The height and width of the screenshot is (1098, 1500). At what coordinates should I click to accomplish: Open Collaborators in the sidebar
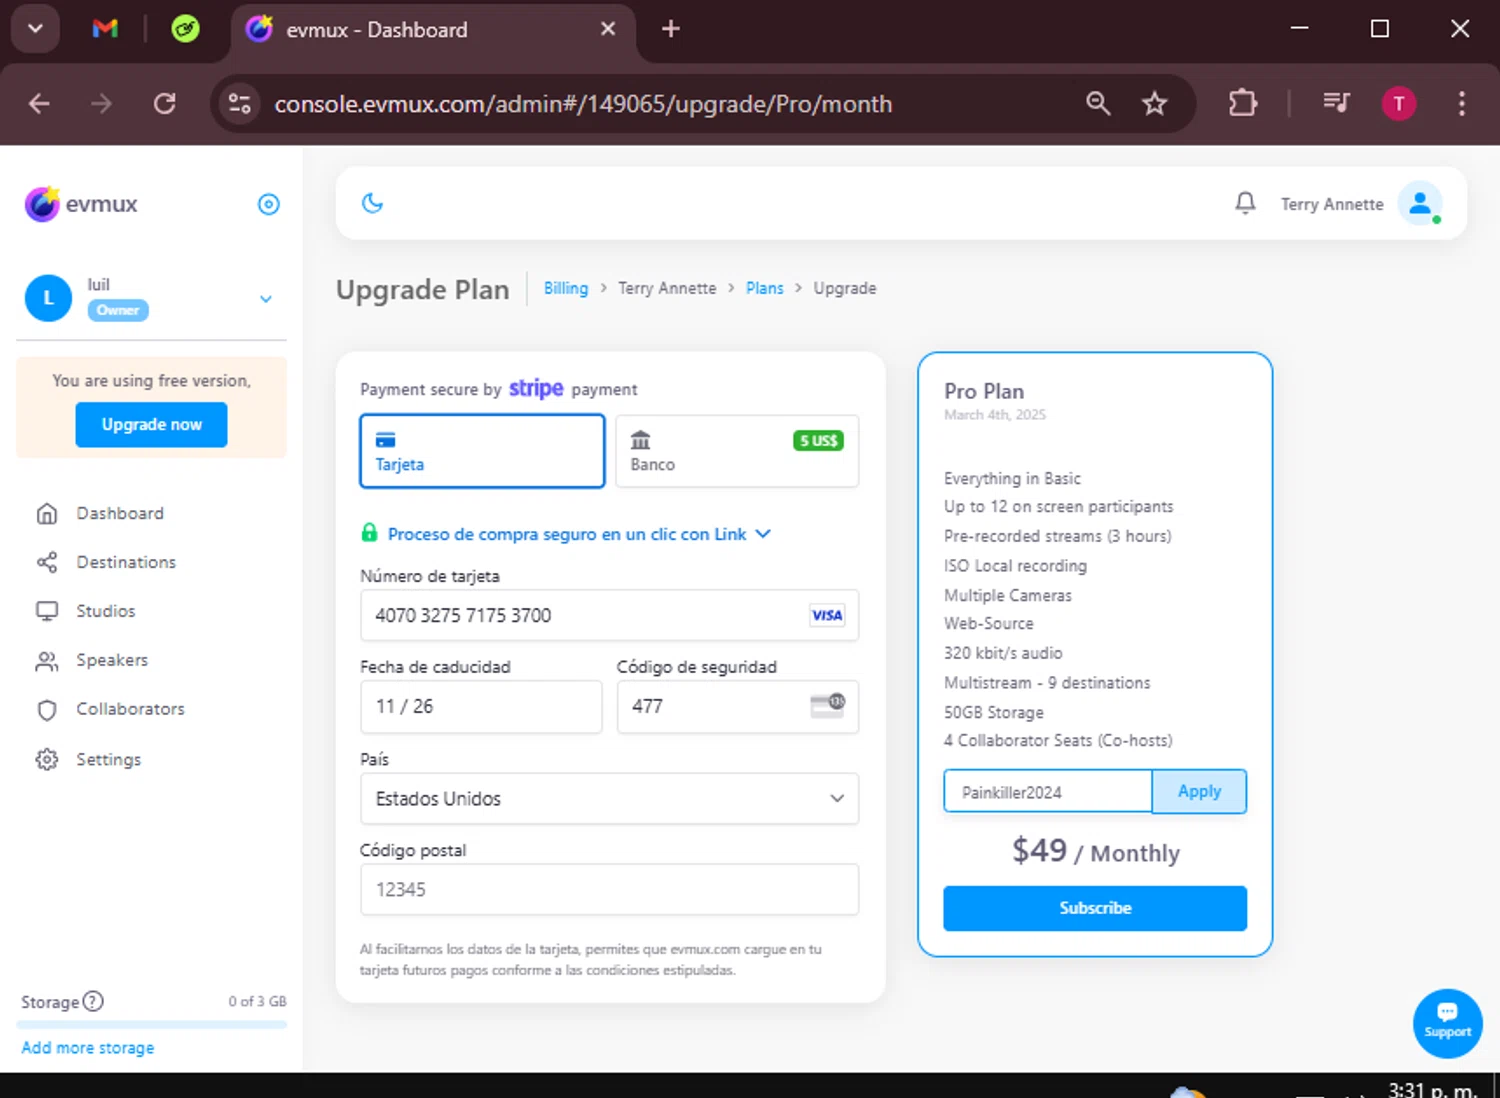130,709
